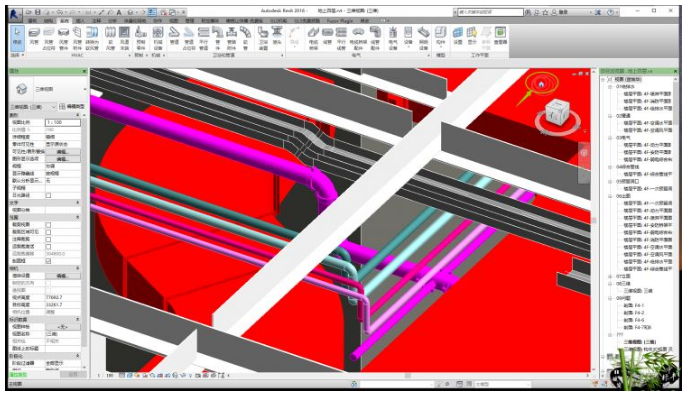Click the Help question mark icon

coord(610,12)
